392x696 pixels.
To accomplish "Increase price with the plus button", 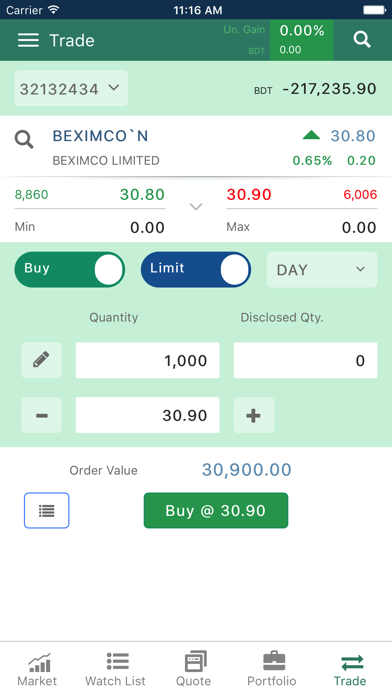I will (x=254, y=415).
